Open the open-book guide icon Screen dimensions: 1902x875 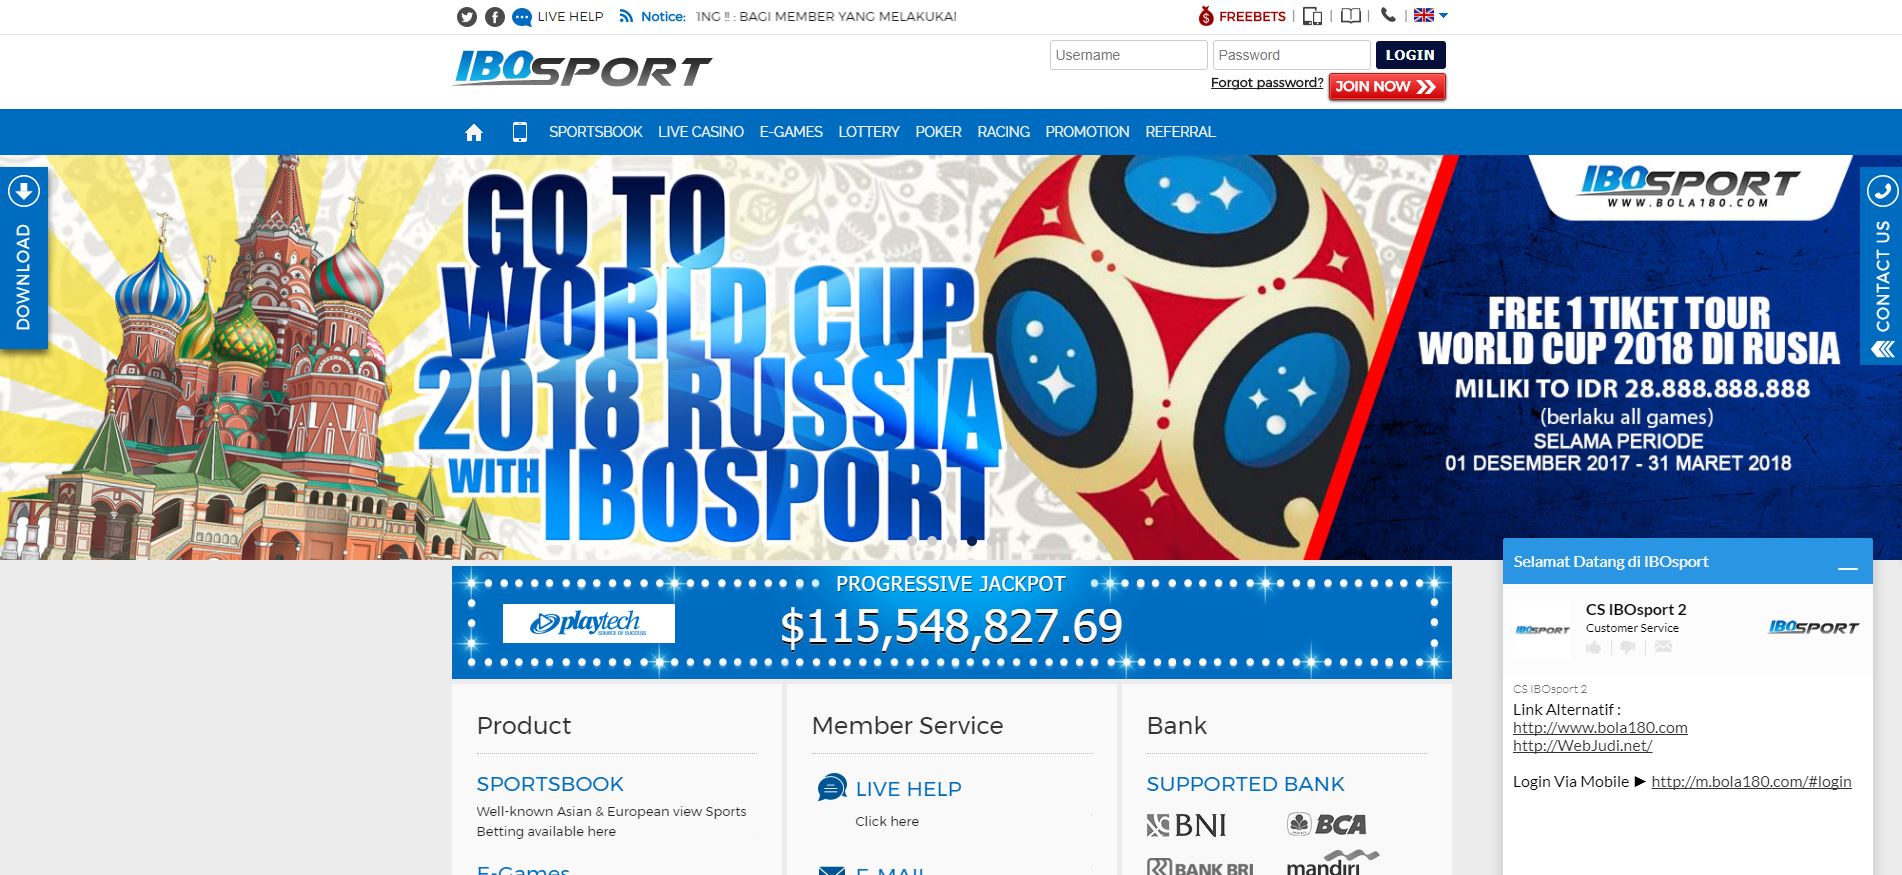coord(1351,16)
